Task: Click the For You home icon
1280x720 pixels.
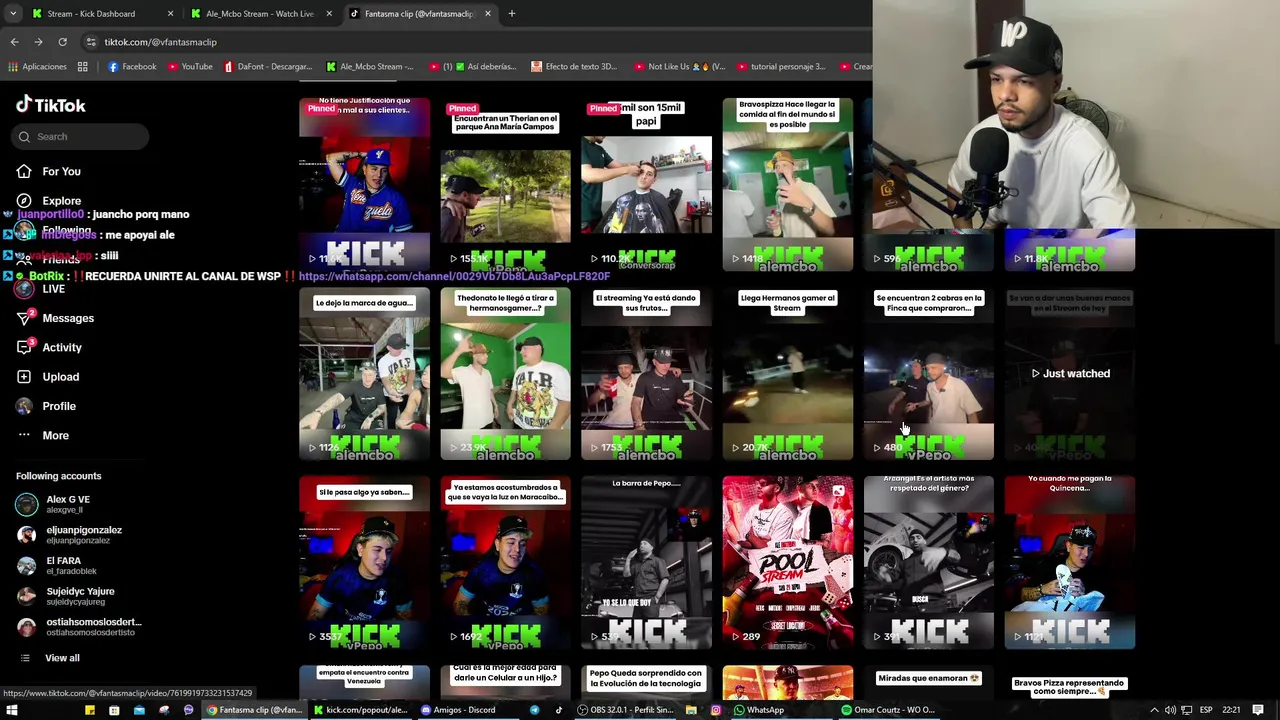Action: [x=24, y=172]
